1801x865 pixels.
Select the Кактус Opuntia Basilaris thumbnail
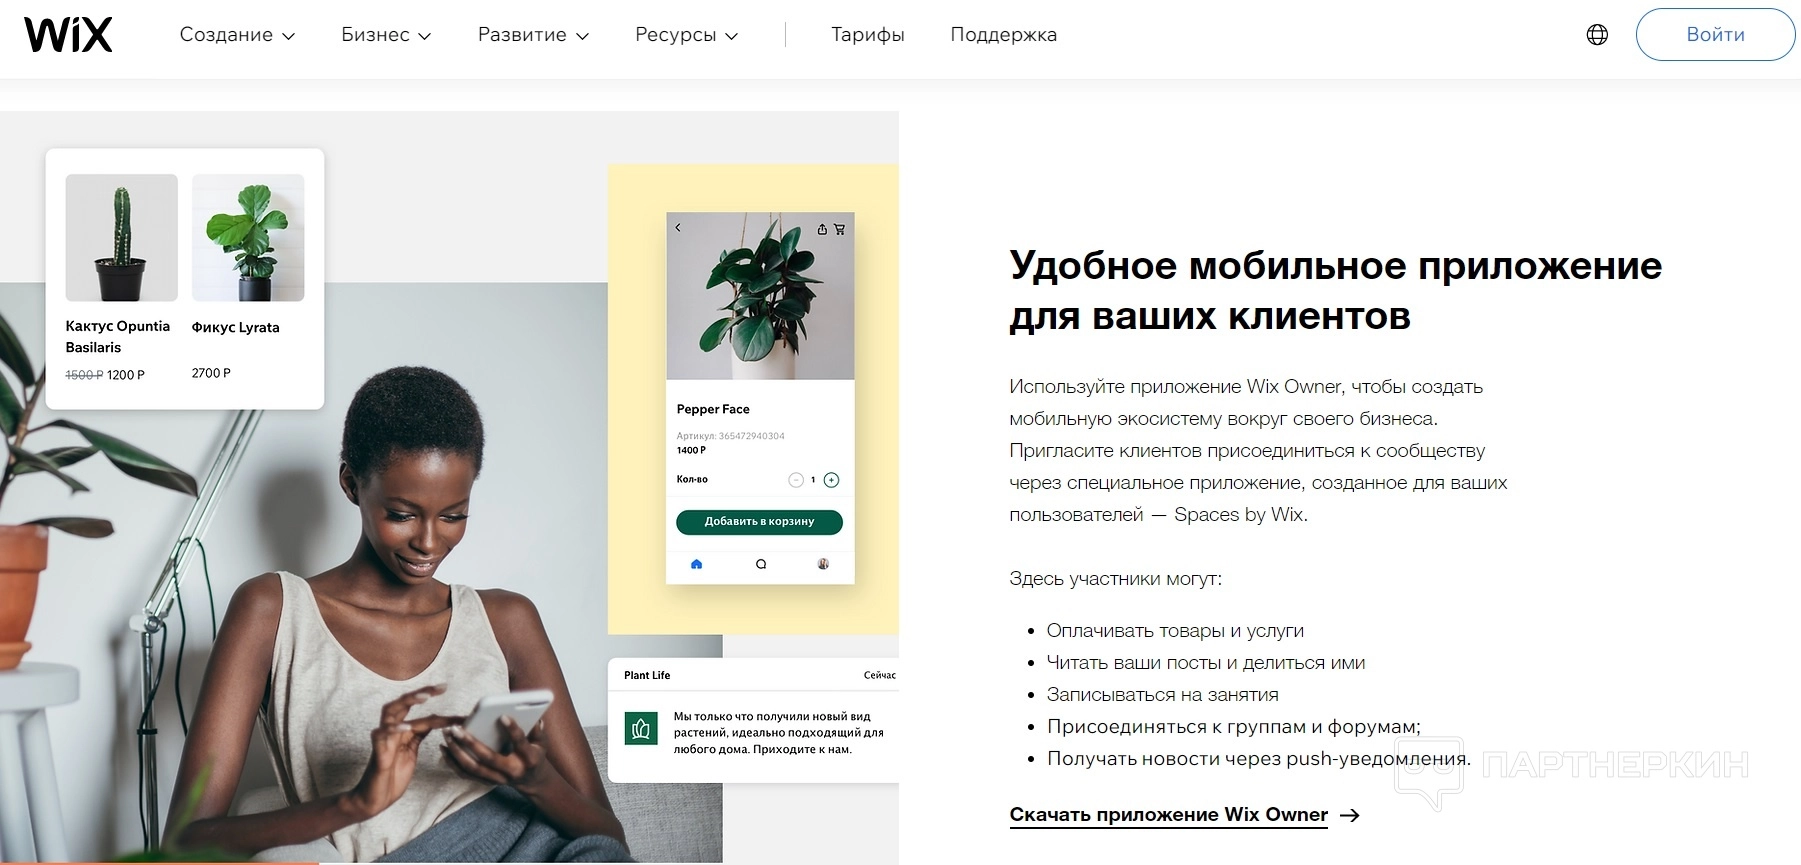pyautogui.click(x=122, y=238)
